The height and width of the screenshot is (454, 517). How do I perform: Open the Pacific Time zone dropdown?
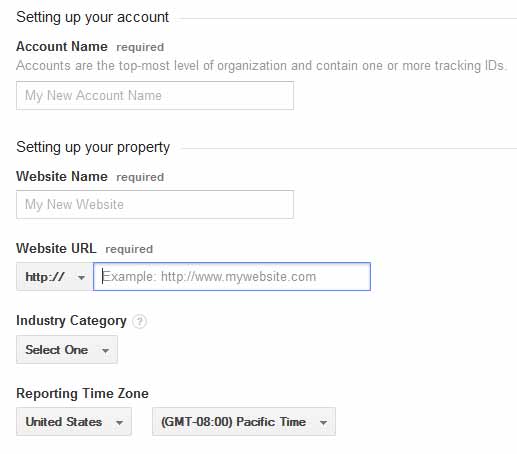pyautogui.click(x=244, y=422)
